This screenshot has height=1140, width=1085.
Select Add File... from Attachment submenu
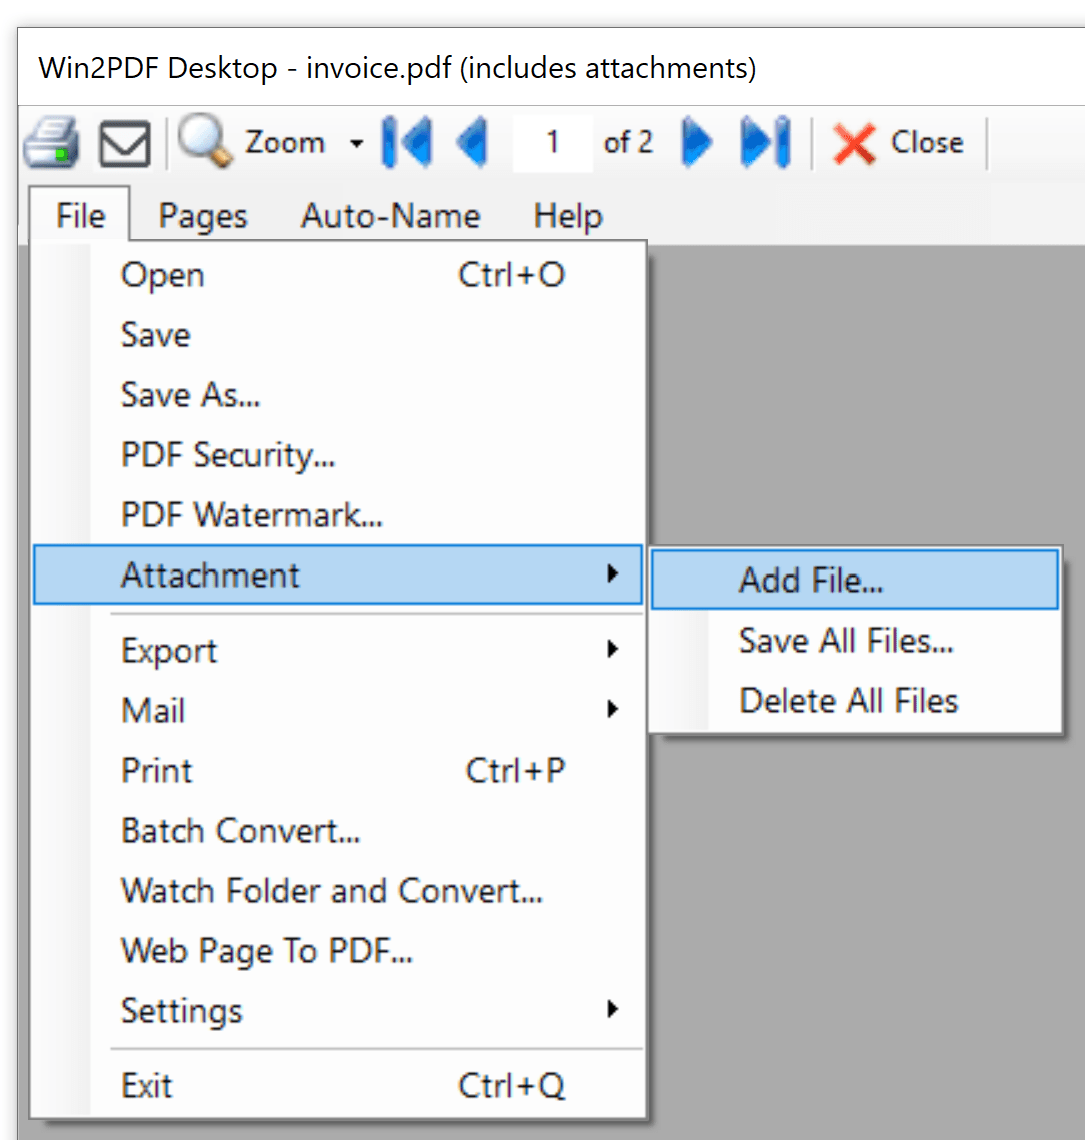pyautogui.click(x=811, y=580)
